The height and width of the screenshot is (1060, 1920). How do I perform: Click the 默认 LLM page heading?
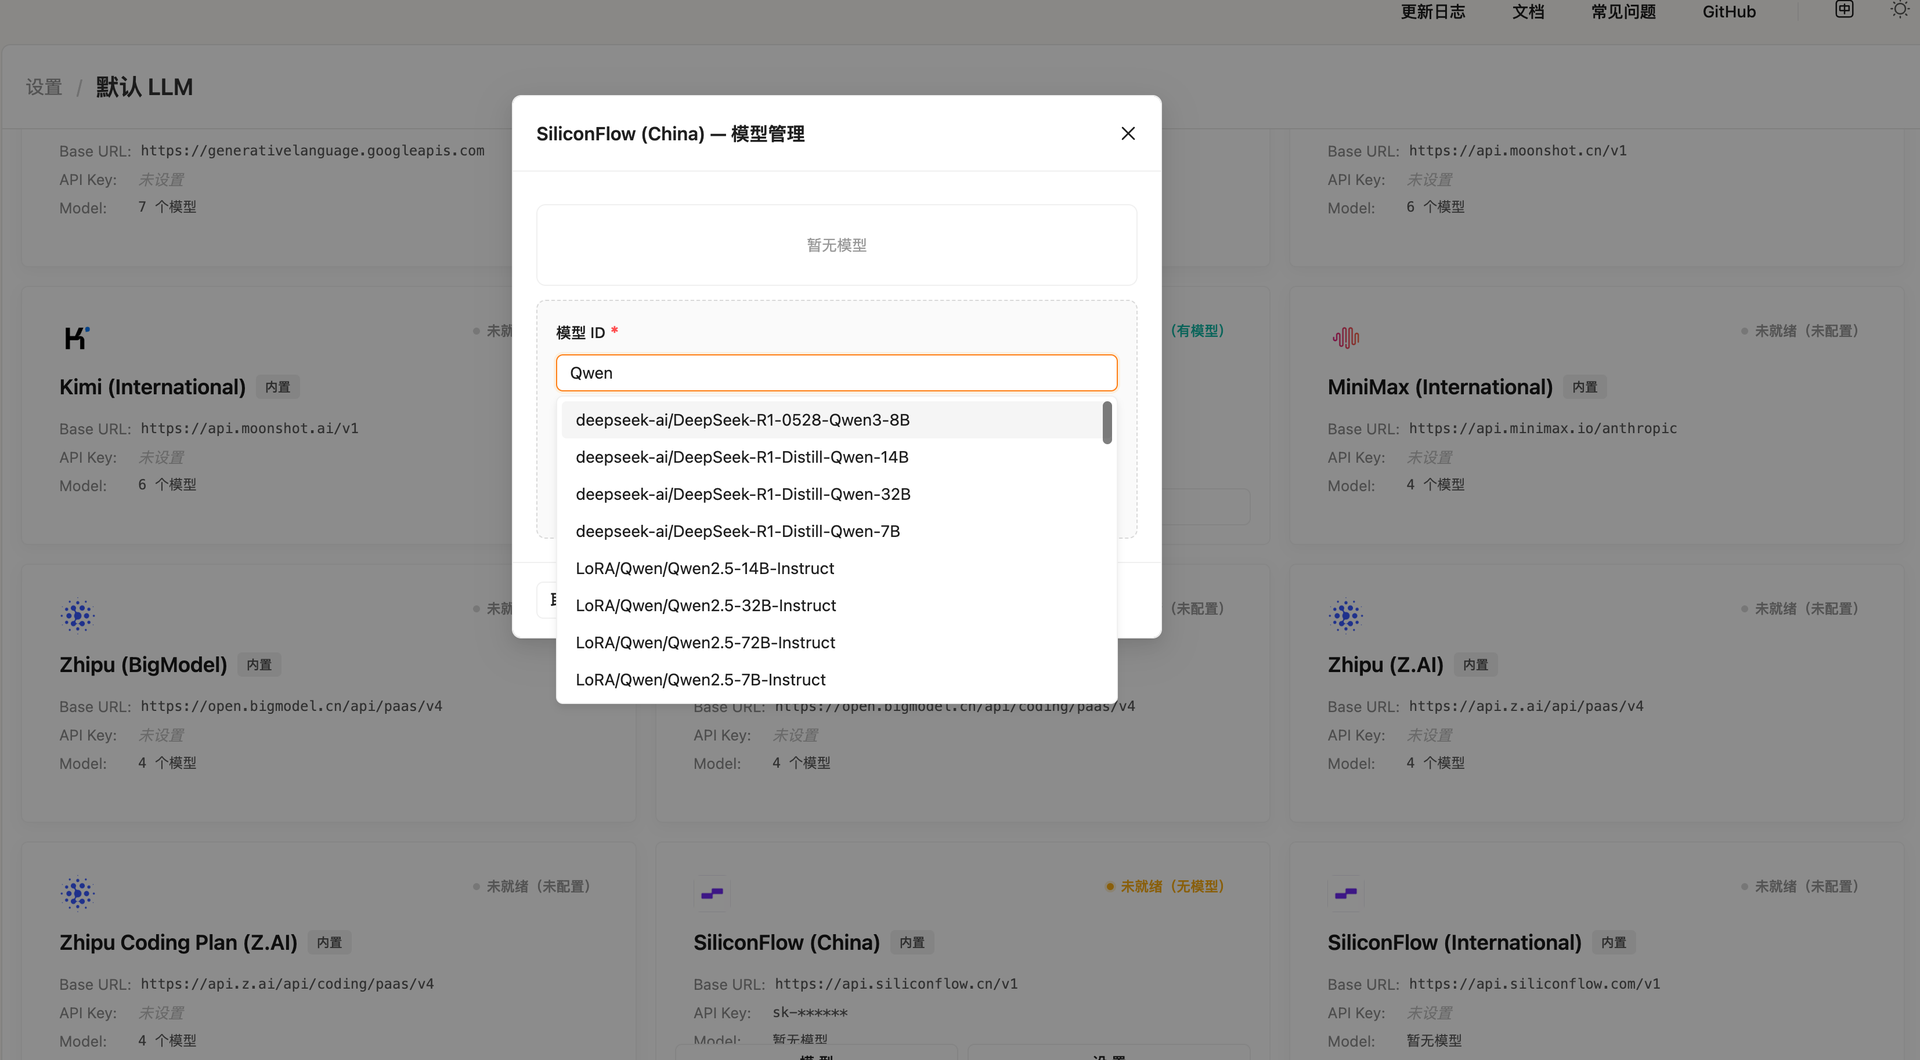tap(144, 87)
